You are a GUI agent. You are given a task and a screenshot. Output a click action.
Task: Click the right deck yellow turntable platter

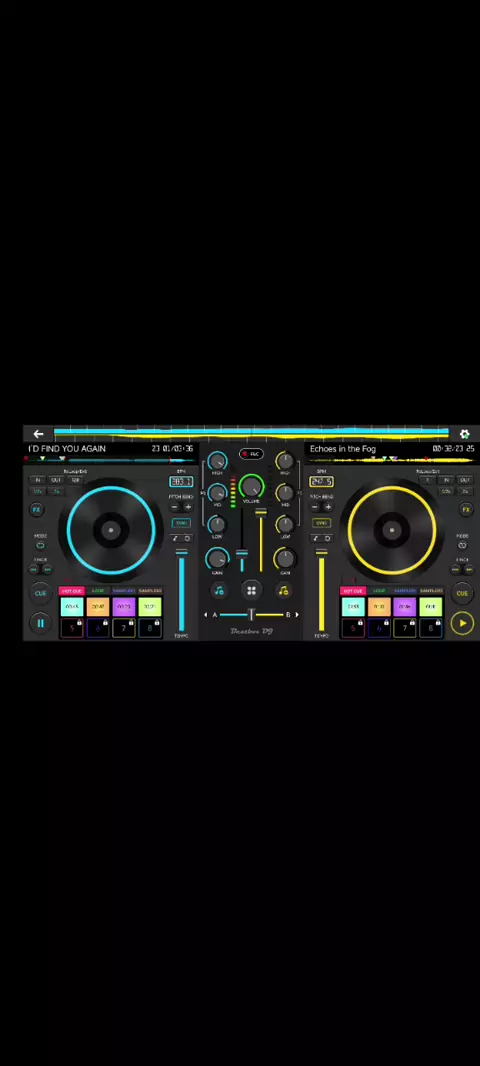[x=392, y=530]
